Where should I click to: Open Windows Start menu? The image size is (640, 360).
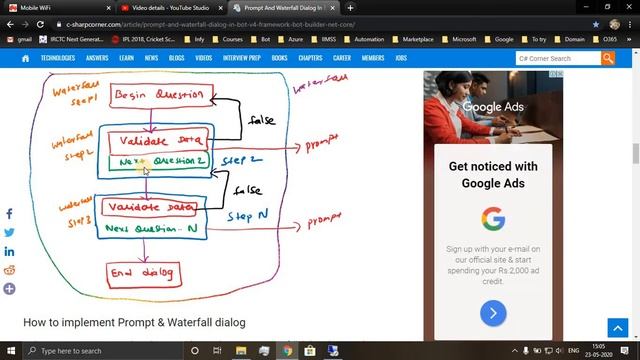point(11,351)
